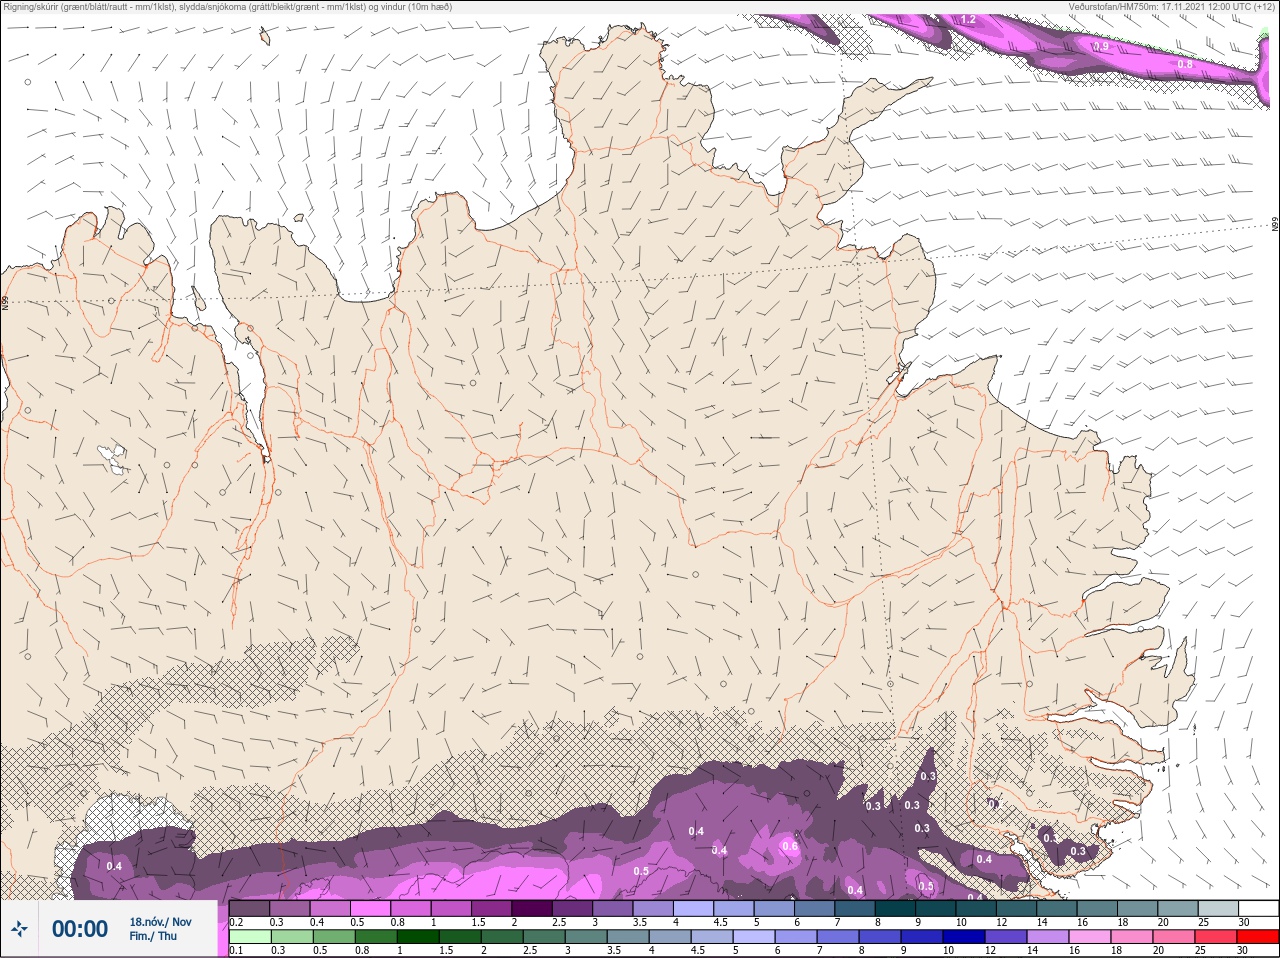Pick the bright pink 0.5–0.8 snow legend swatch
1280x958 pixels.
(371, 908)
